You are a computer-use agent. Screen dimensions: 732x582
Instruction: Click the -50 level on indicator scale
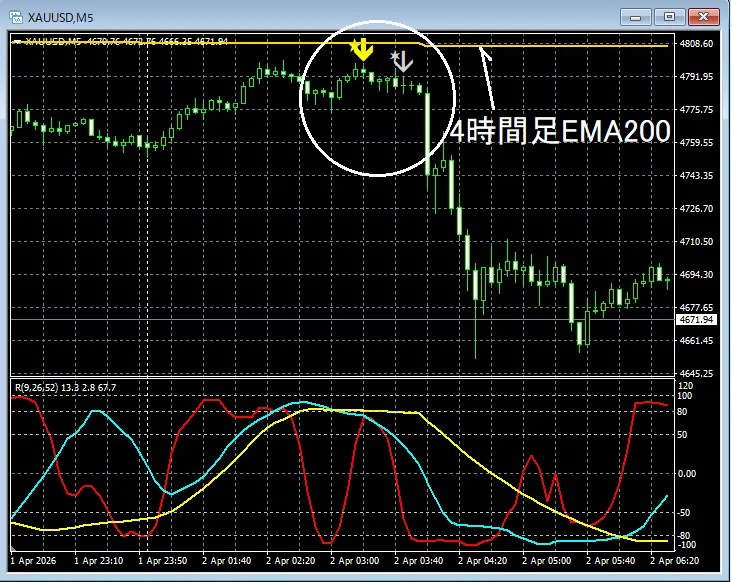[685, 512]
